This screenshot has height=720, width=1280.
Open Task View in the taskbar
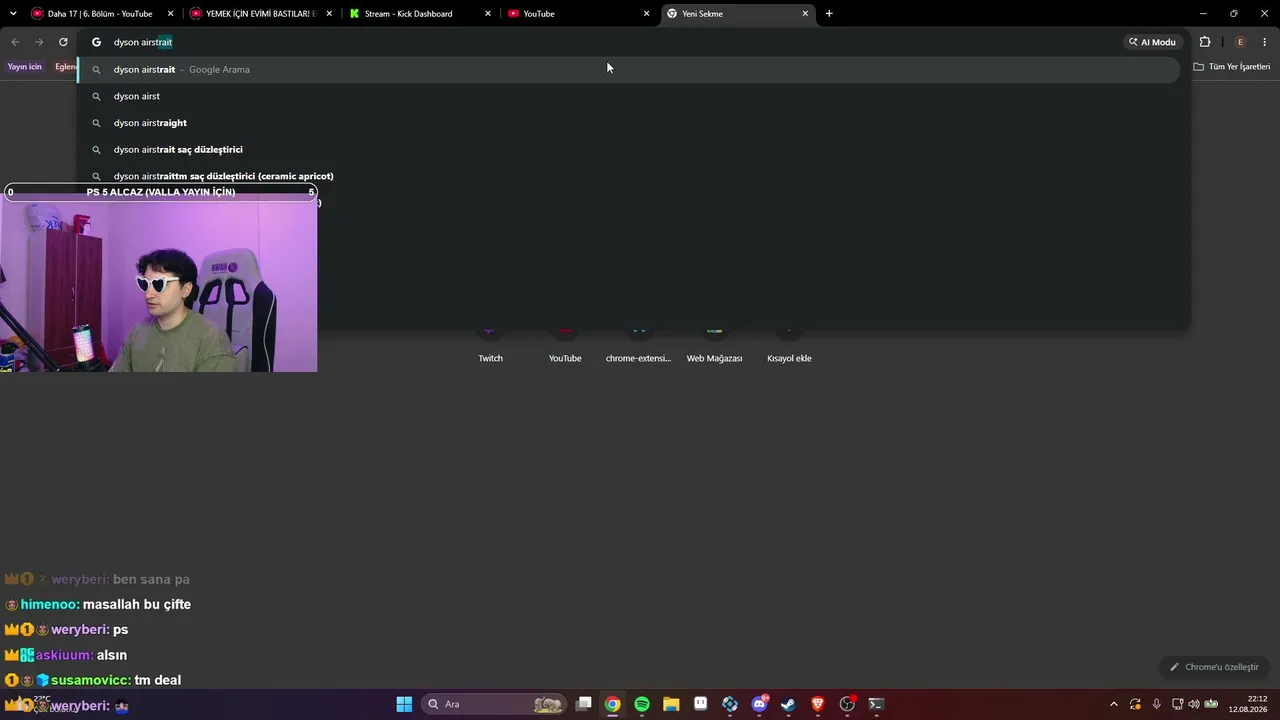(x=584, y=704)
